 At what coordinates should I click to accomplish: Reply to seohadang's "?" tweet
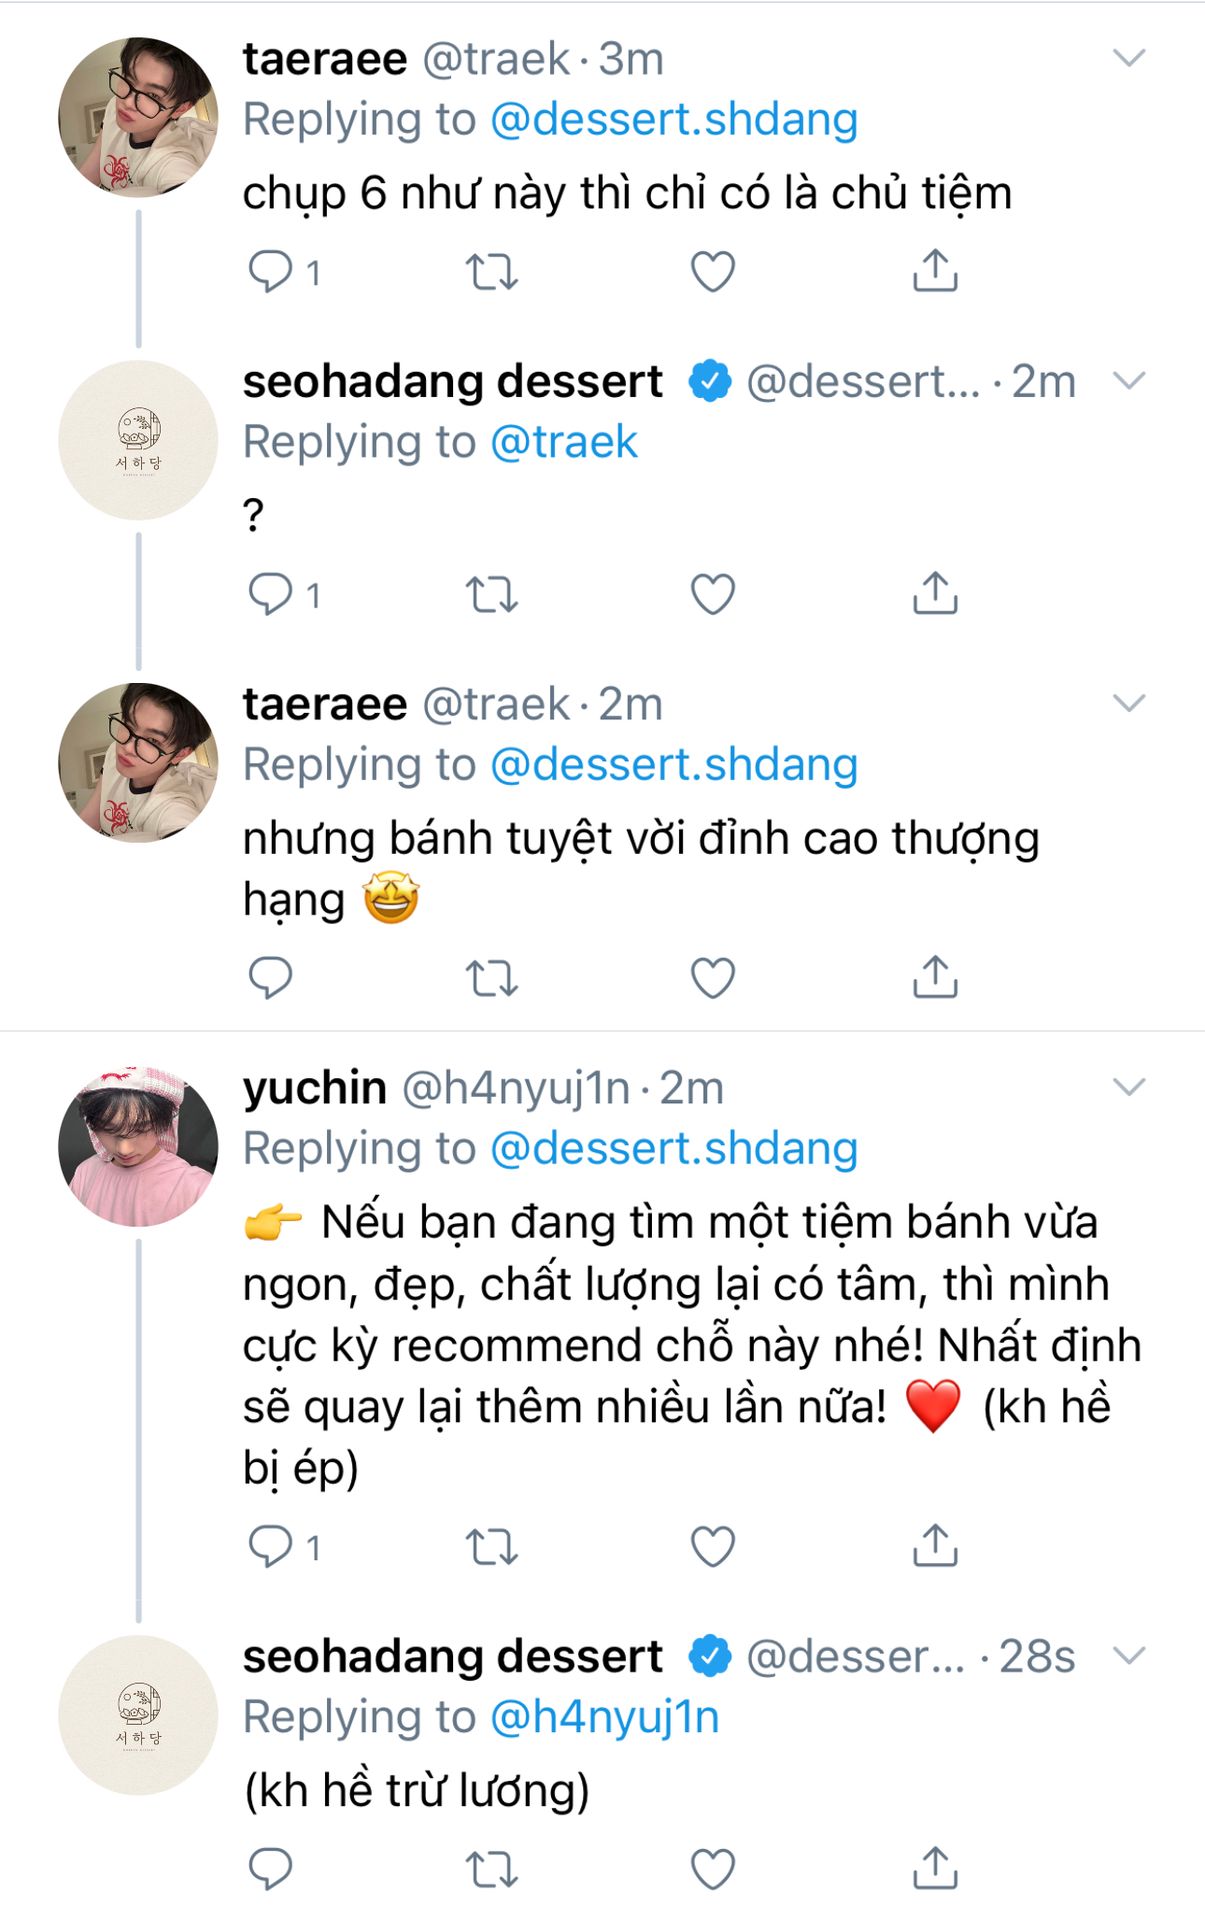(270, 594)
